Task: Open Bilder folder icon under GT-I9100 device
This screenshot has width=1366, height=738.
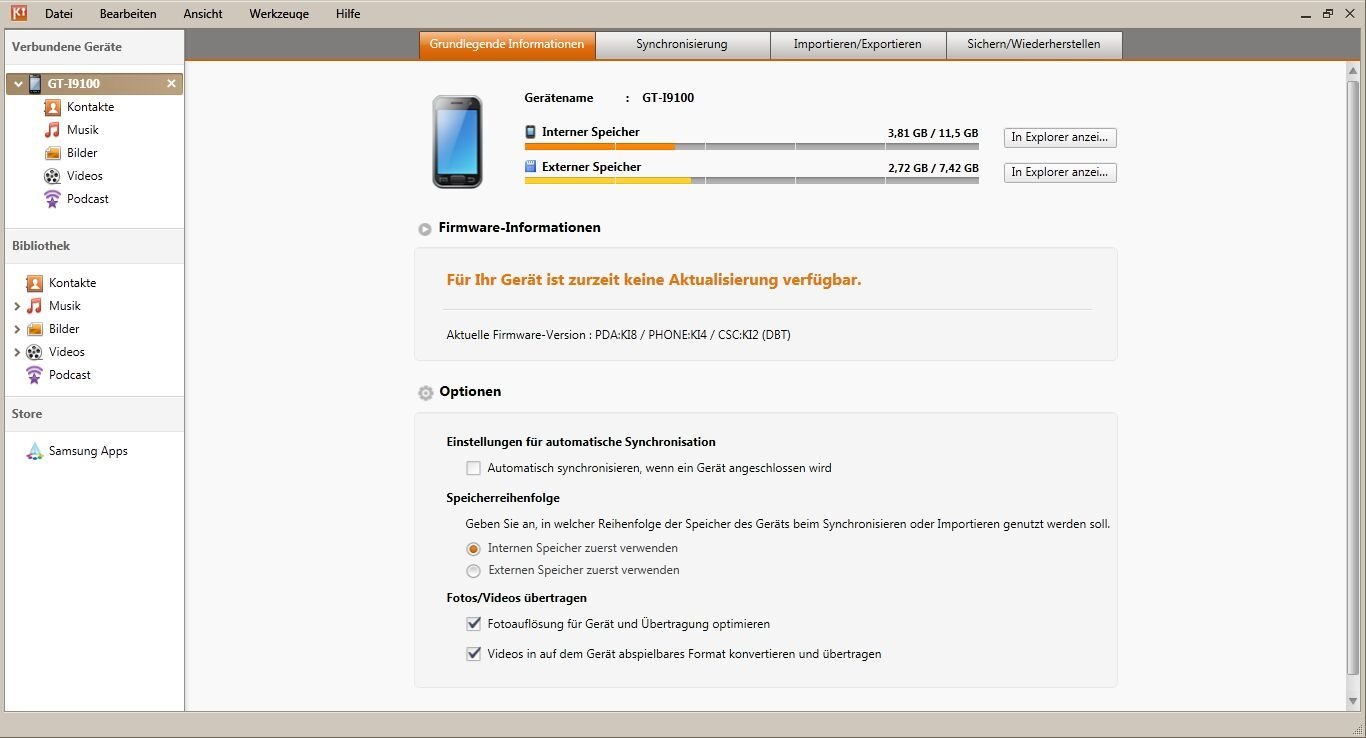Action: click(x=52, y=153)
